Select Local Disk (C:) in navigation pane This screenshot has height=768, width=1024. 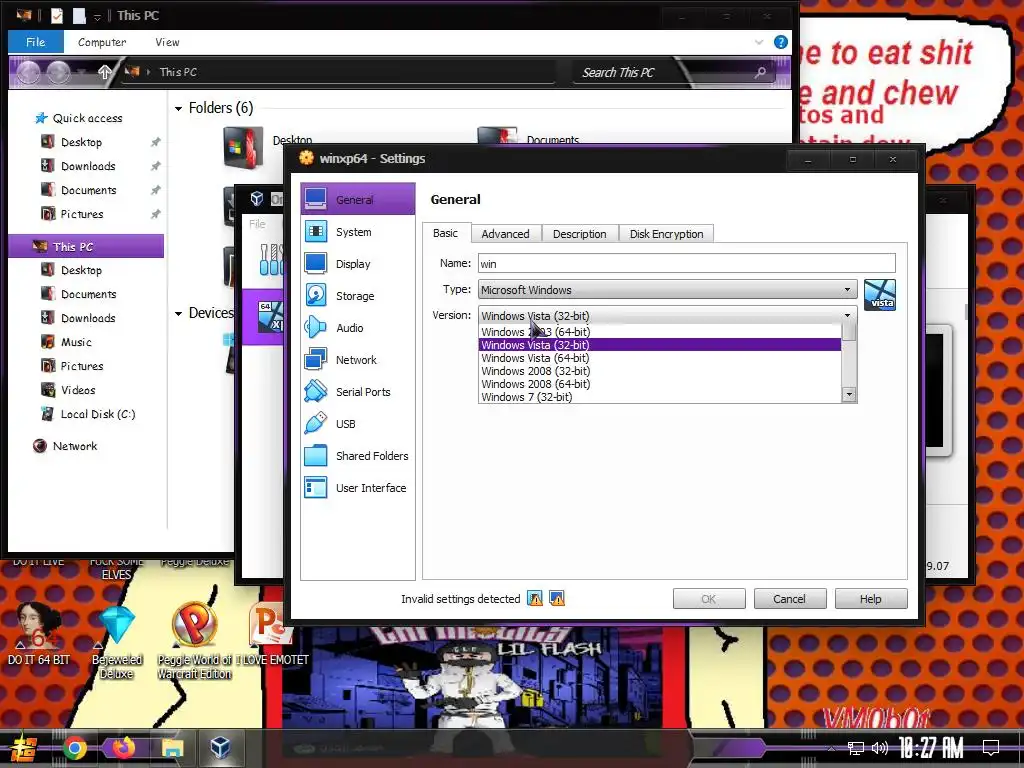[97, 414]
